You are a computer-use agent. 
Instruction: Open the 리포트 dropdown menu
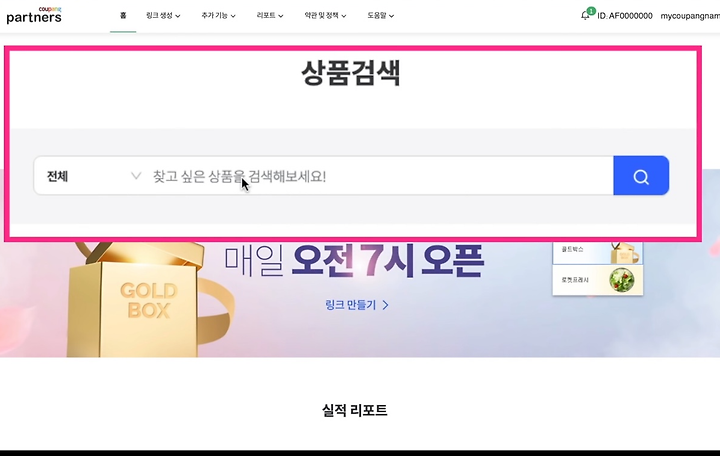click(270, 16)
